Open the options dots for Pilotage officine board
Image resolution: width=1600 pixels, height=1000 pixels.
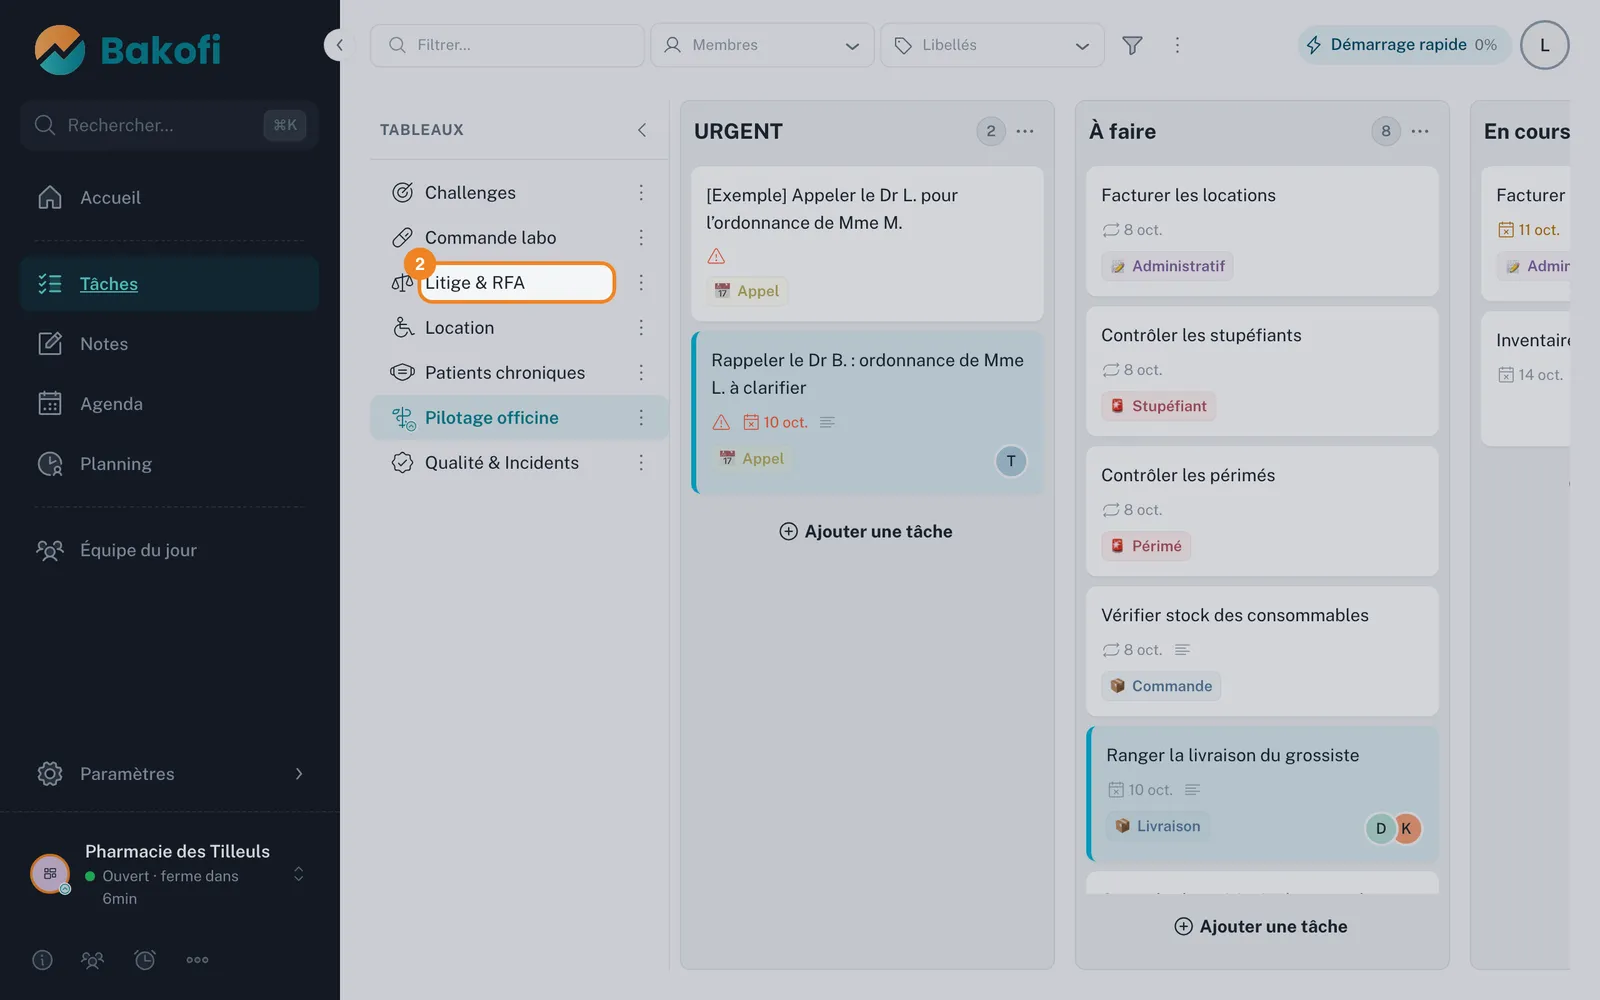coord(641,417)
